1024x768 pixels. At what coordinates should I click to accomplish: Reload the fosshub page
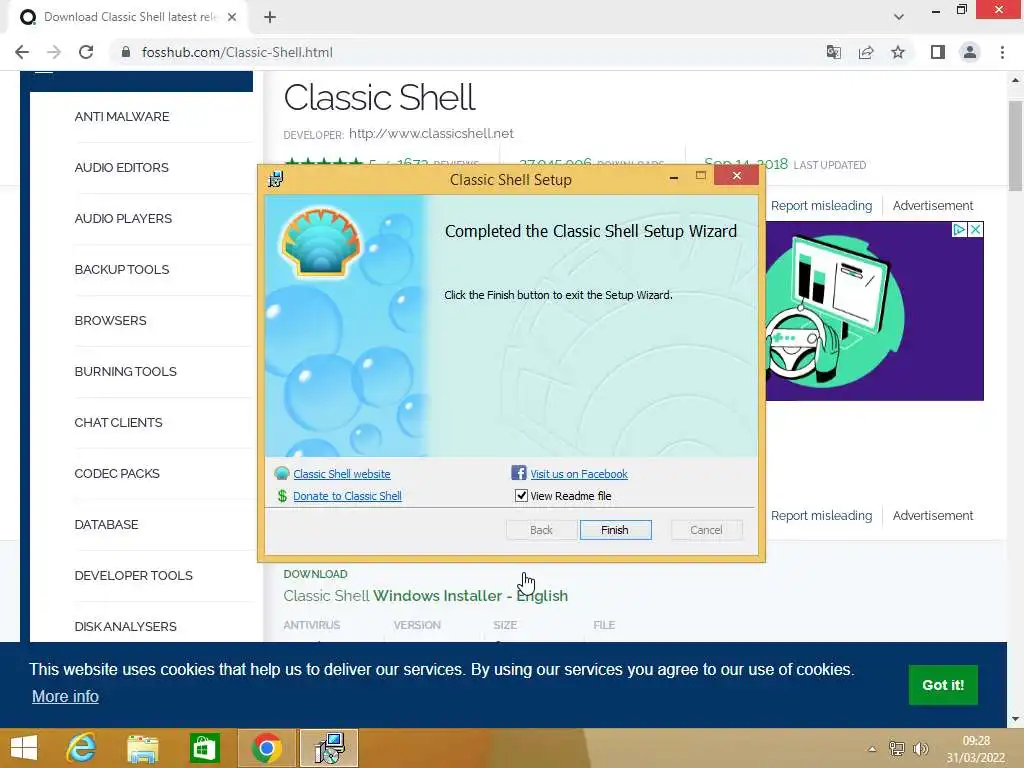(x=86, y=52)
